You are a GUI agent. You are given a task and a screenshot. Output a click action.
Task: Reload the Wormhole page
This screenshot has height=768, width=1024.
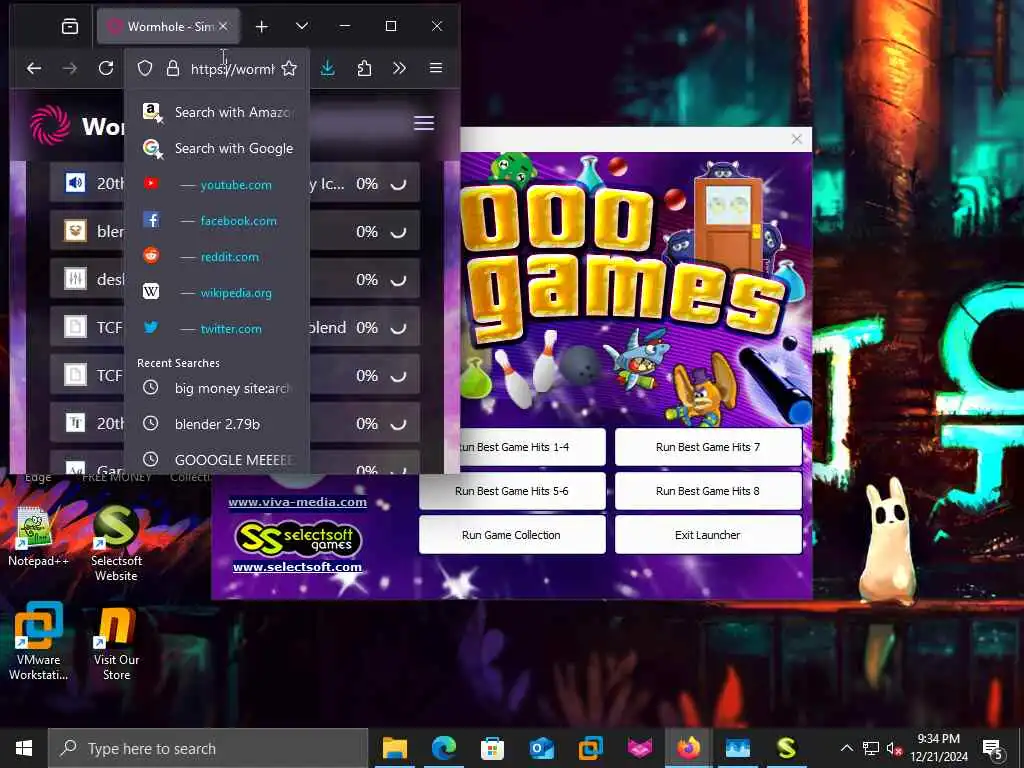[106, 68]
